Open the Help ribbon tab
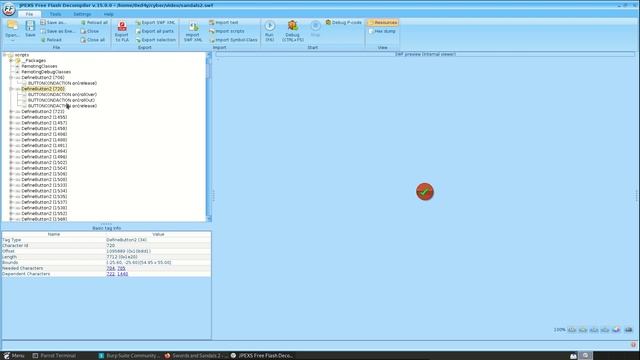 click(x=109, y=14)
